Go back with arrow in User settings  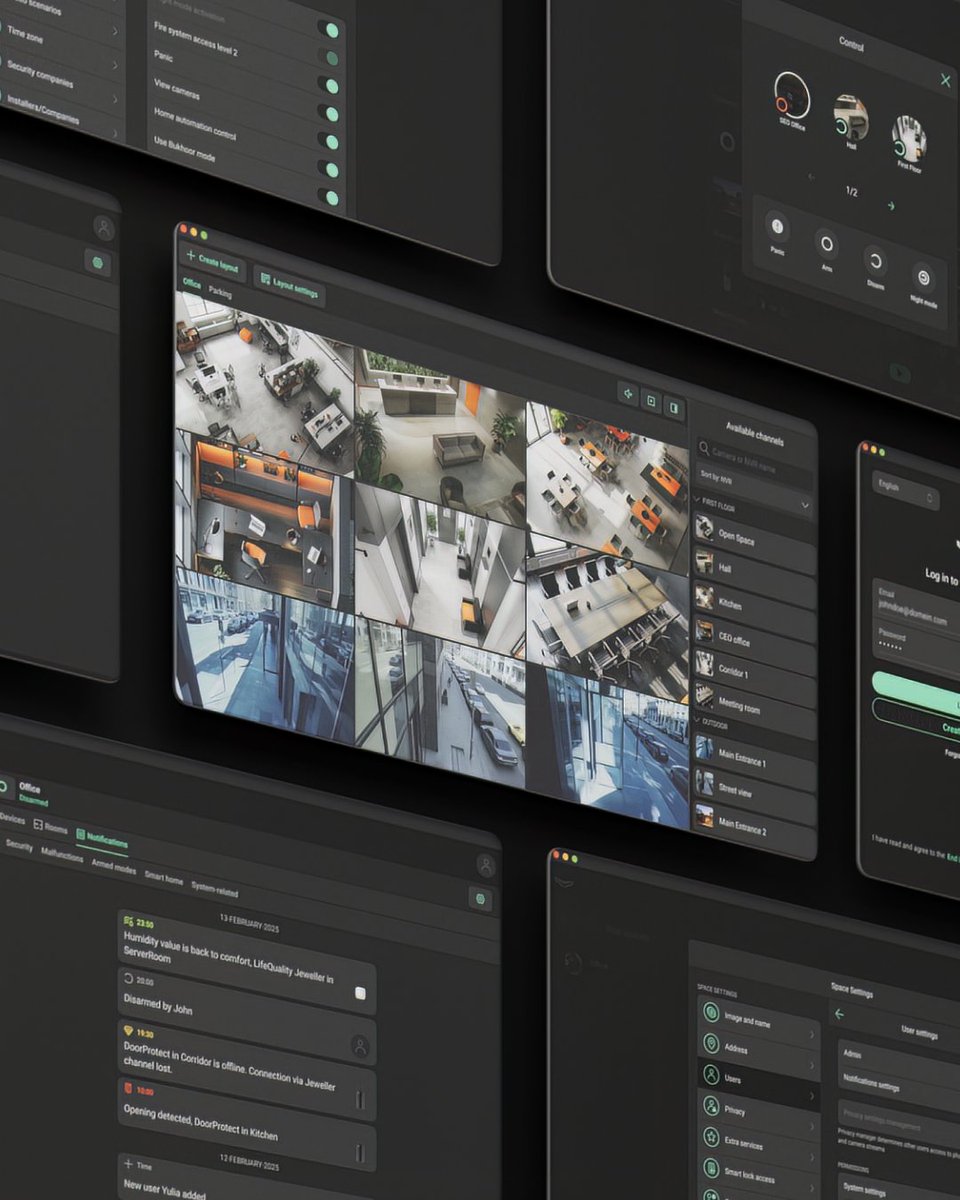[839, 1013]
